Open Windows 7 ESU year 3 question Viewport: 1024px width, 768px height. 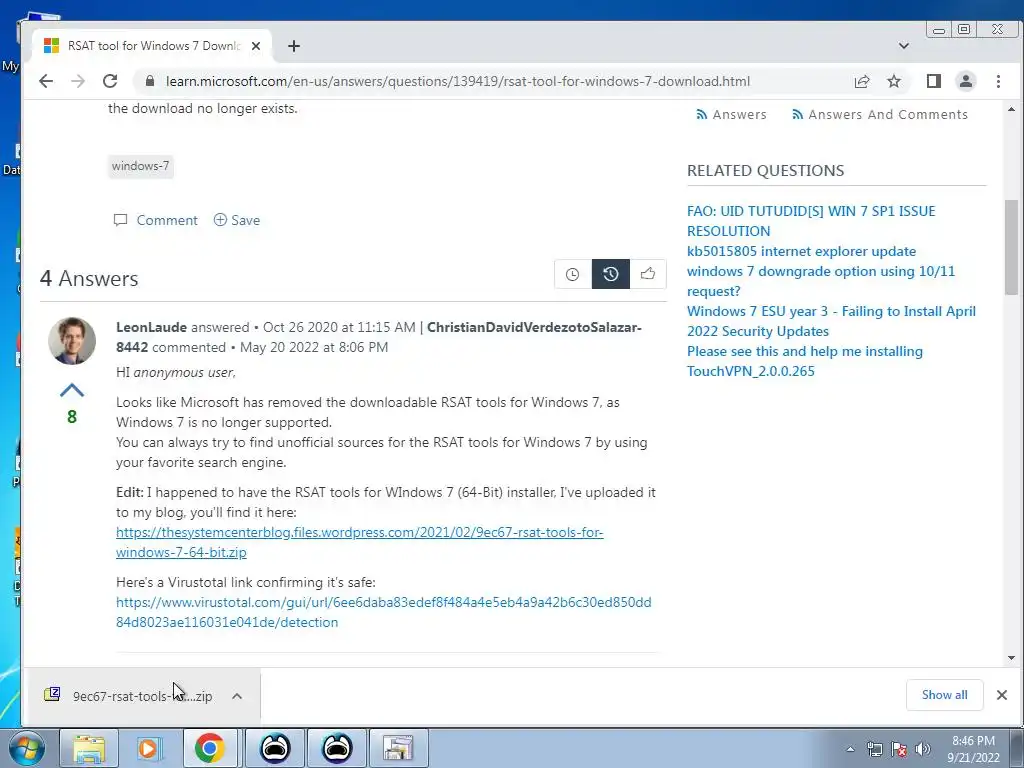831,321
